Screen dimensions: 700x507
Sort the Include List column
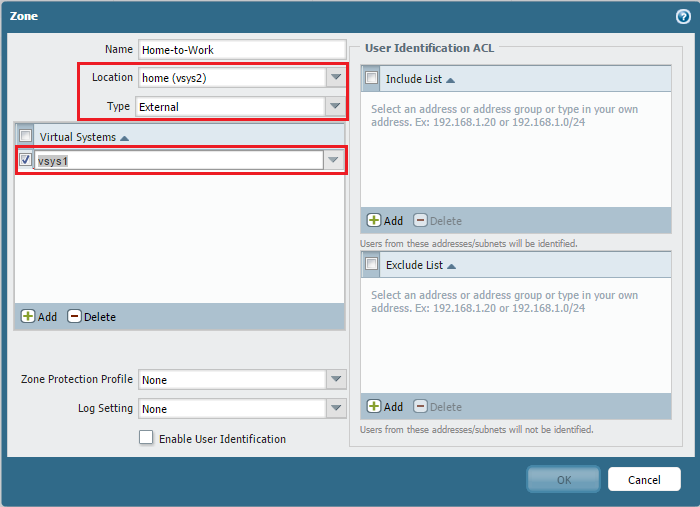[x=420, y=79]
